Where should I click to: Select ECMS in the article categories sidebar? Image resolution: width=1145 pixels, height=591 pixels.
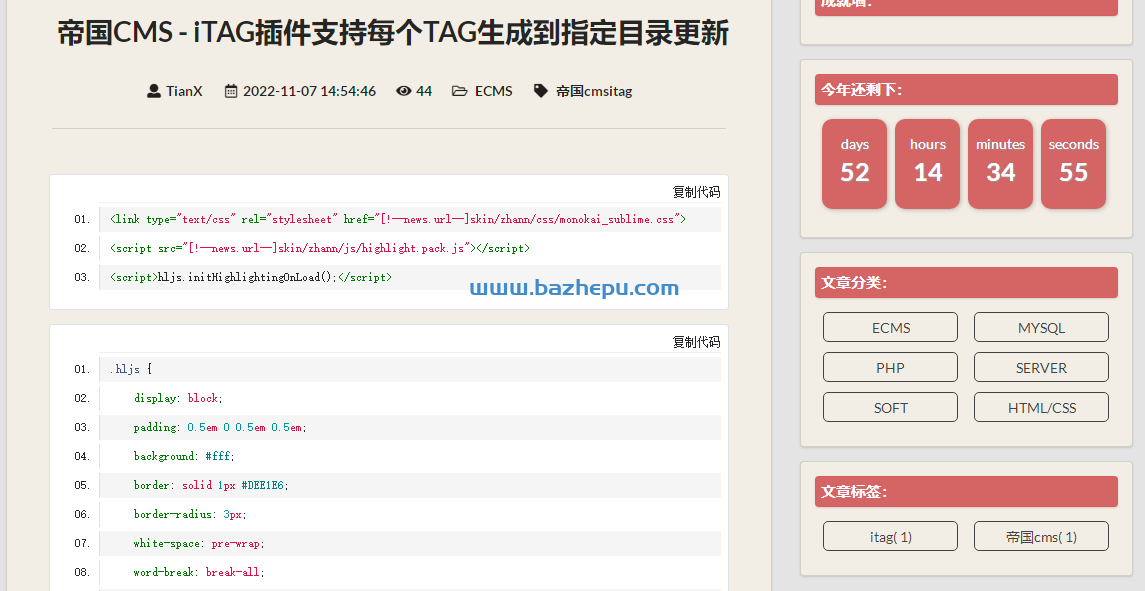click(x=890, y=327)
